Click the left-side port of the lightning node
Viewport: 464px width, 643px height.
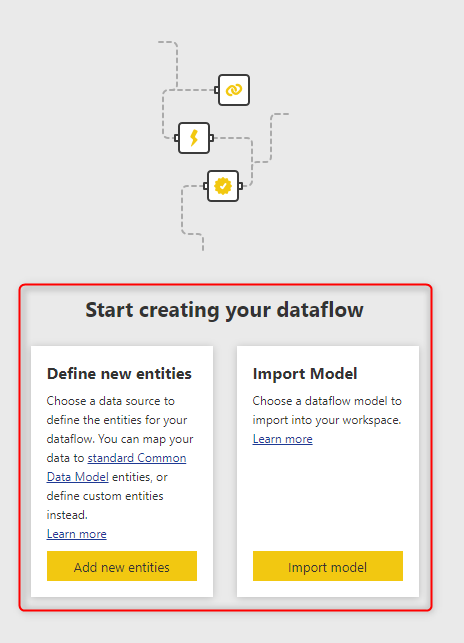pos(176,138)
